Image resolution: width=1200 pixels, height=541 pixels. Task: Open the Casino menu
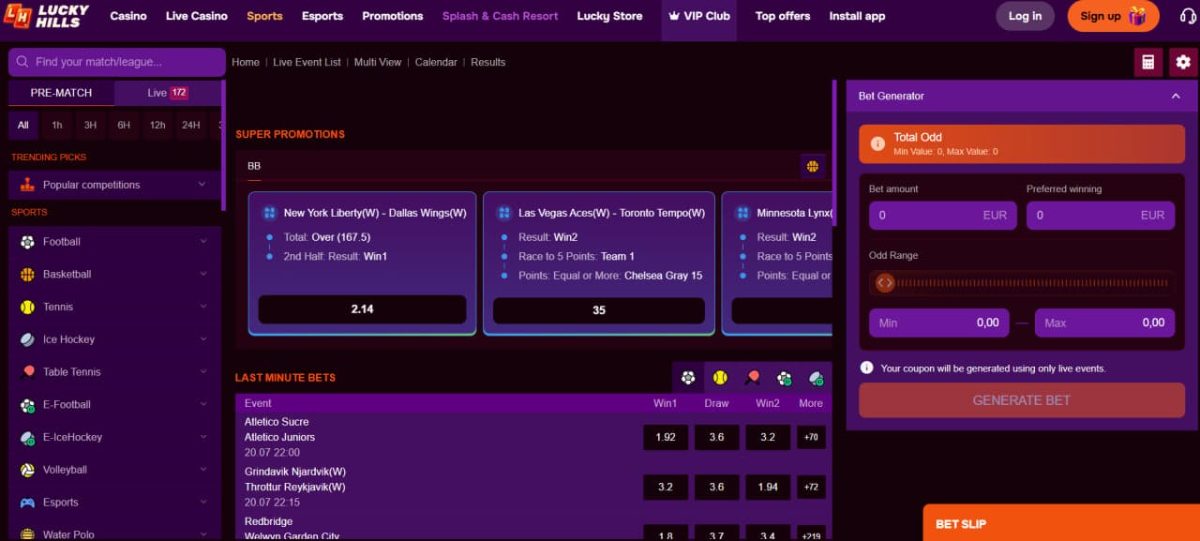click(x=128, y=16)
